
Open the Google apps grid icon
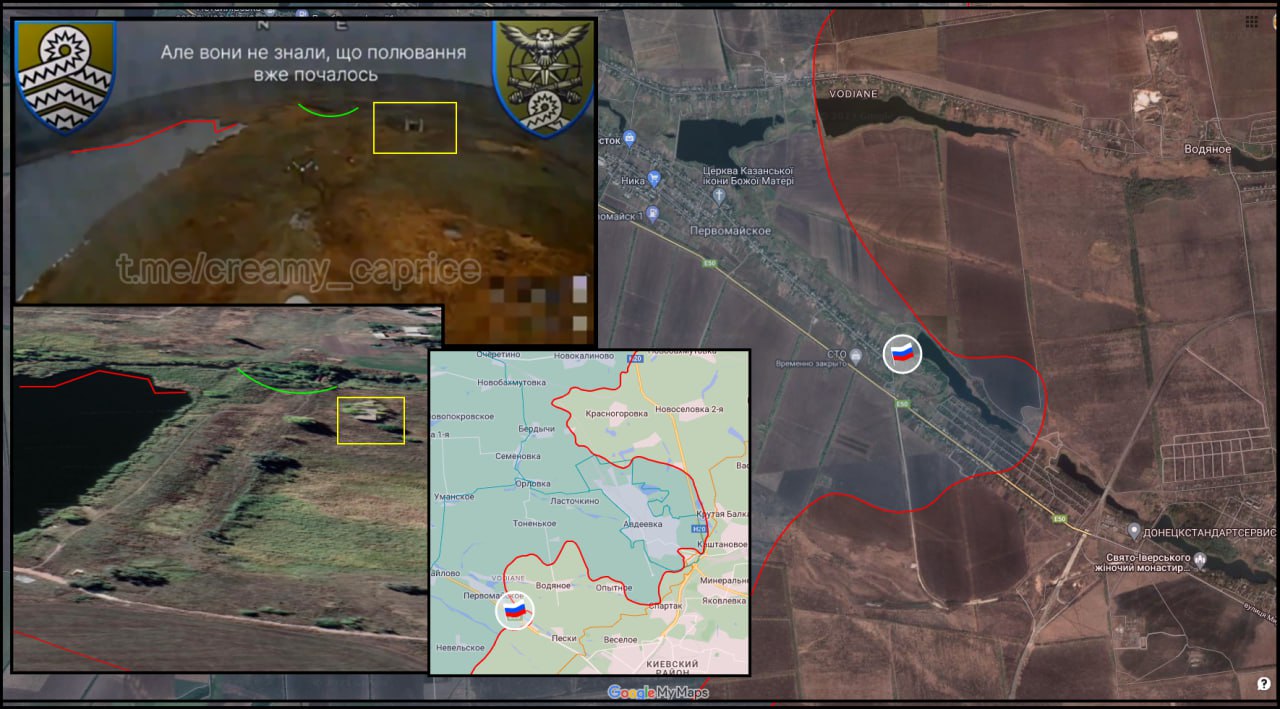coord(1252,22)
